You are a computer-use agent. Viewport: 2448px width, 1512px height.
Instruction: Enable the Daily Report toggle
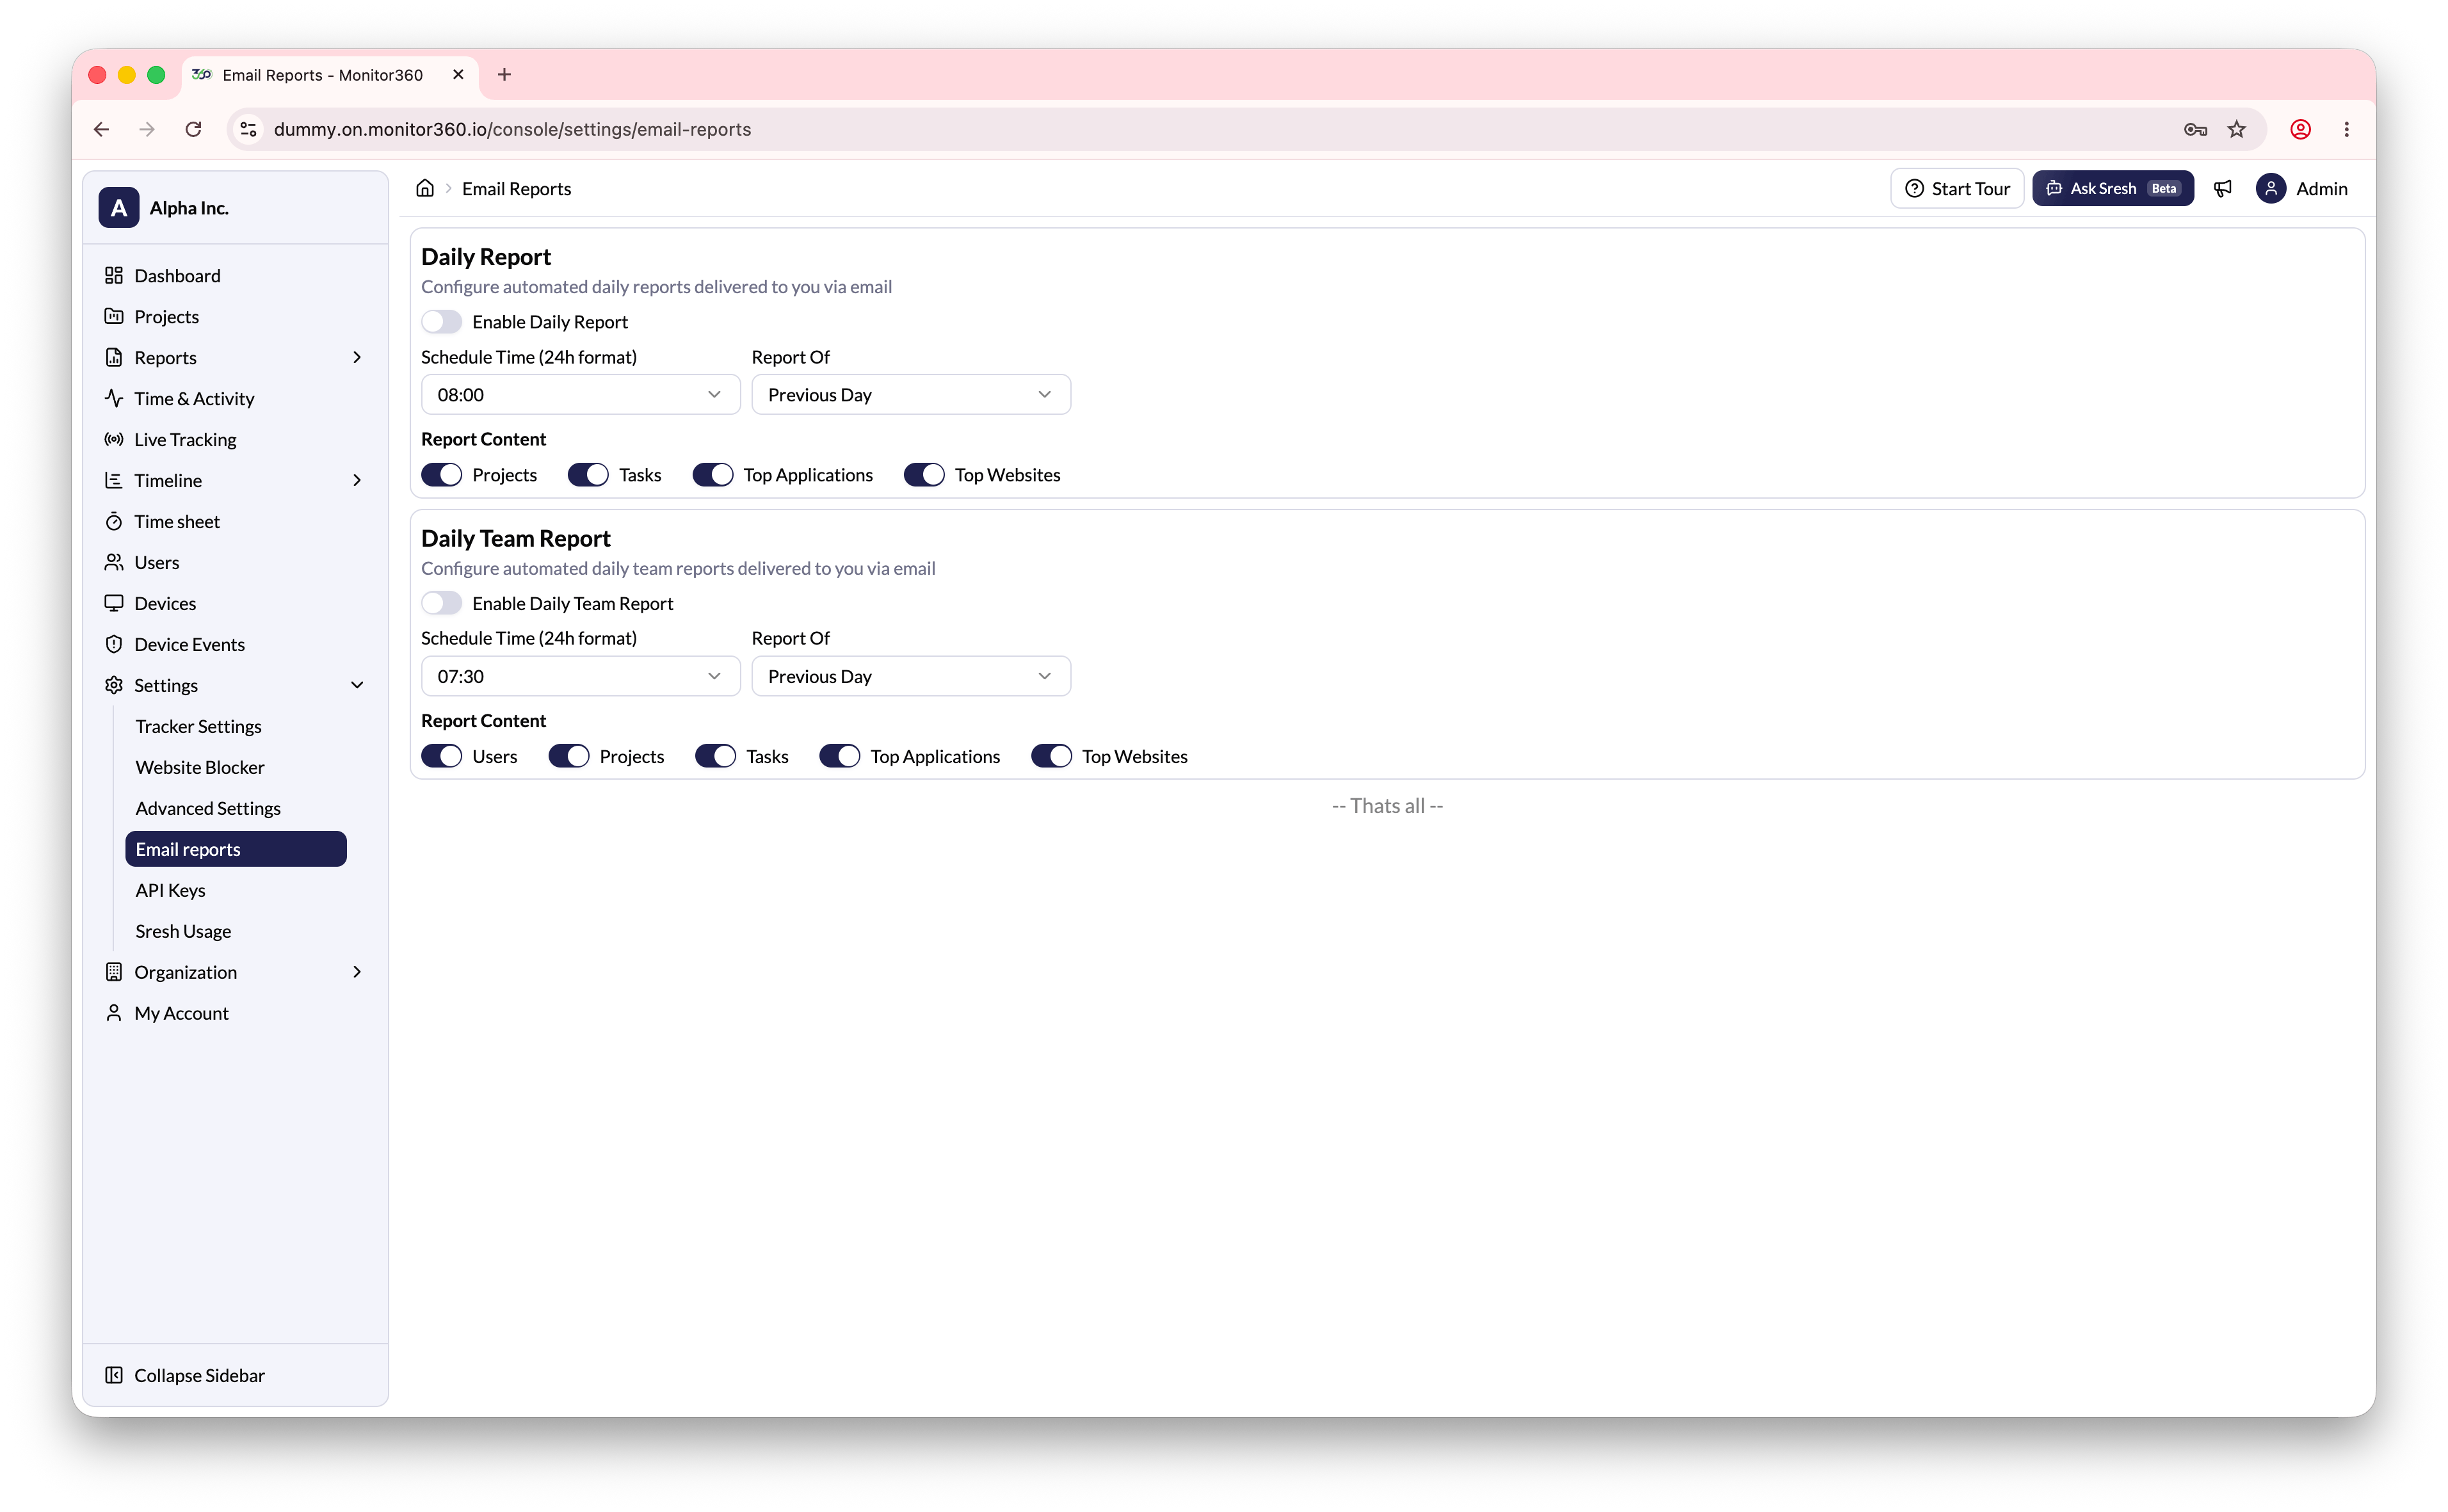(x=441, y=322)
